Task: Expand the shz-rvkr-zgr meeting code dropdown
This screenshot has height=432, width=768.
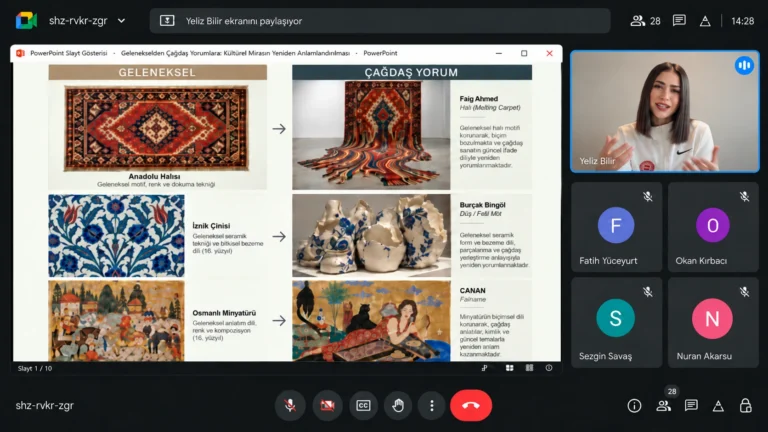Action: [x=121, y=21]
